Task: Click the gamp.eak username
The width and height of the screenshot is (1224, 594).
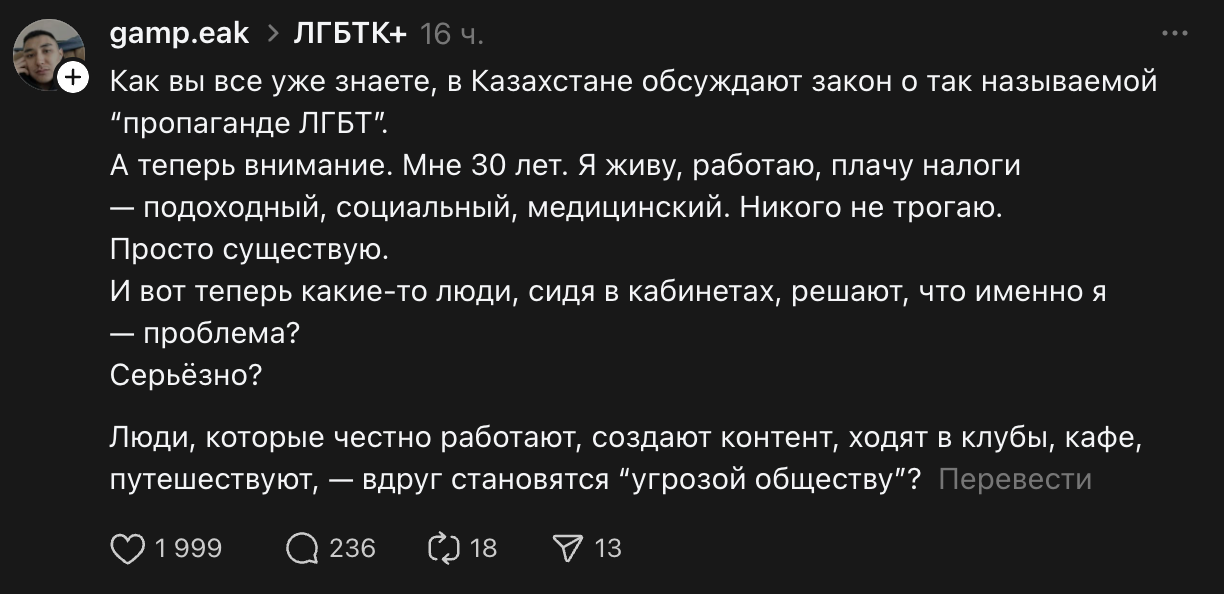Action: (x=179, y=34)
